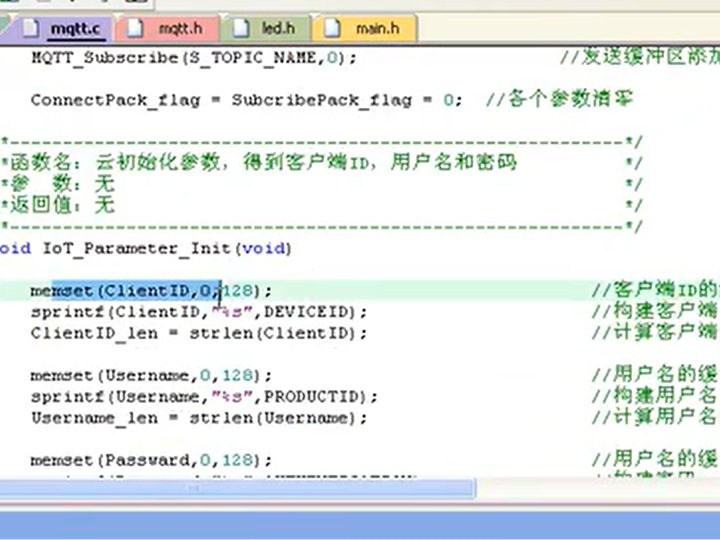Click the IoT_Parameter_Init function name
The height and width of the screenshot is (540, 720).
click(x=140, y=248)
